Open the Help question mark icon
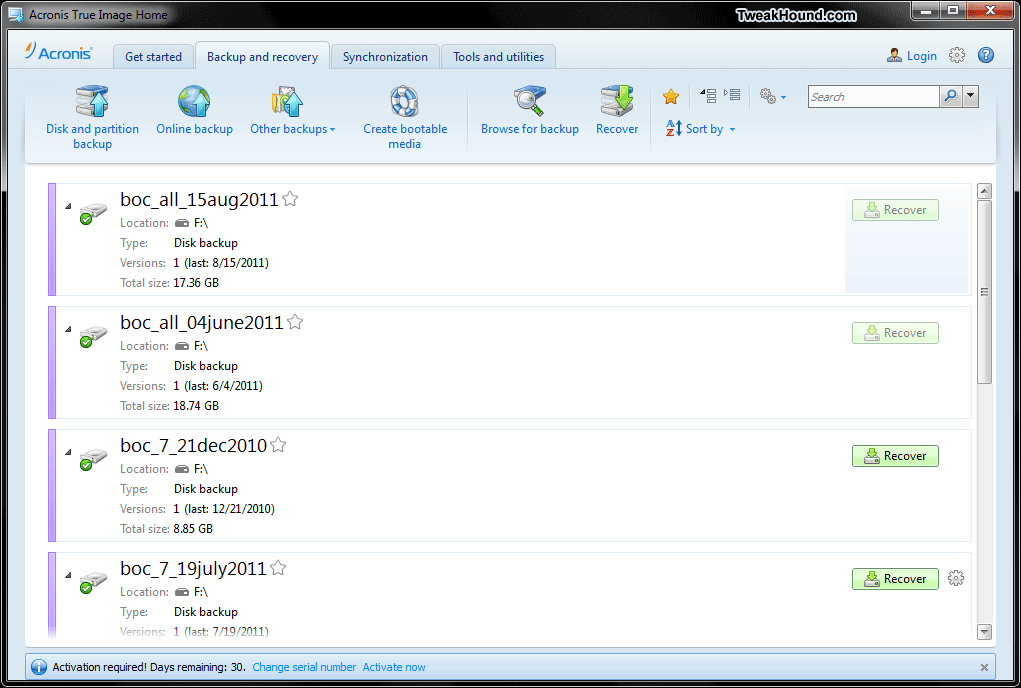This screenshot has width=1021, height=688. click(986, 55)
